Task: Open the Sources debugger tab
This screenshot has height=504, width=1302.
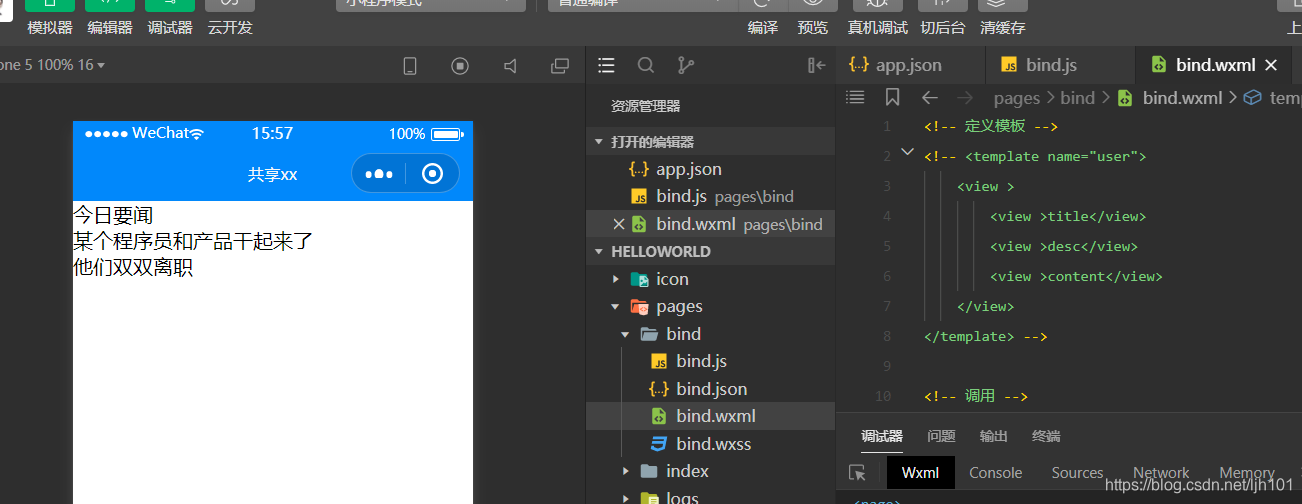Action: (x=1077, y=473)
